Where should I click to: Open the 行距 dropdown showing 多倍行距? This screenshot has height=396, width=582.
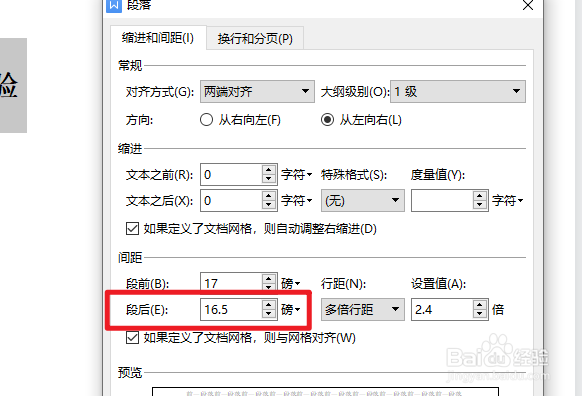tap(363, 309)
